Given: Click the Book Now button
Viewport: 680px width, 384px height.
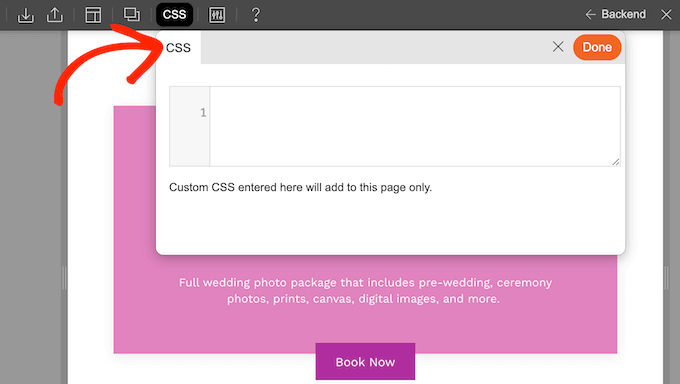Looking at the screenshot, I should pos(365,361).
